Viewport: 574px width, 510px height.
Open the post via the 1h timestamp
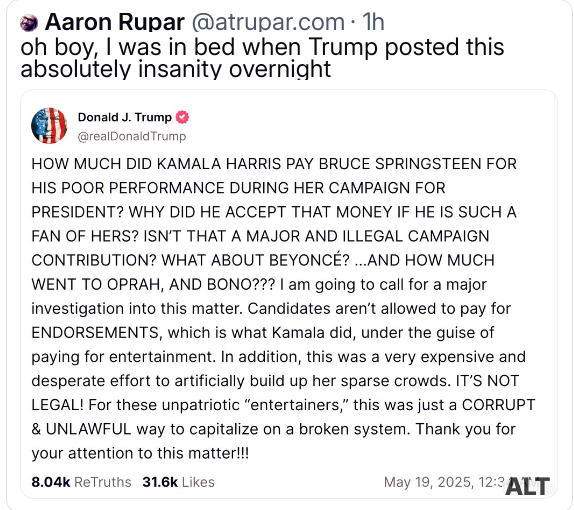click(x=373, y=22)
